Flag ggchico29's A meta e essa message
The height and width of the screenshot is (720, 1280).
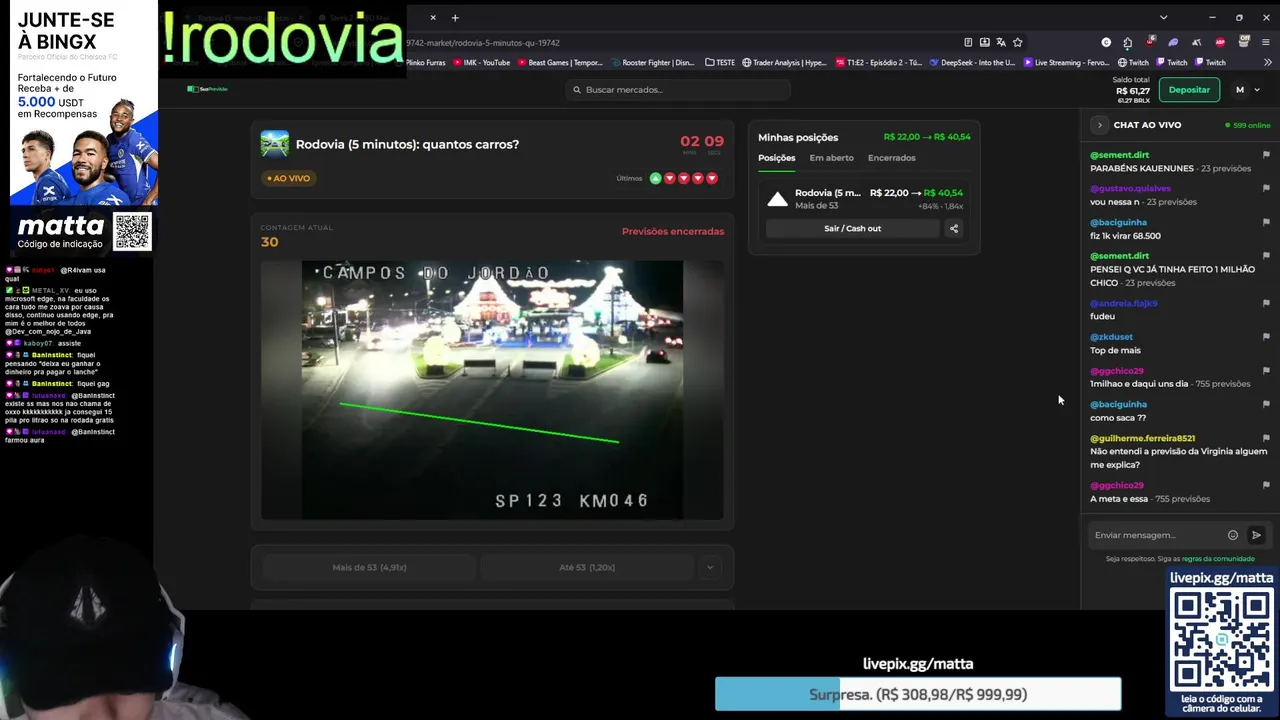1266,485
